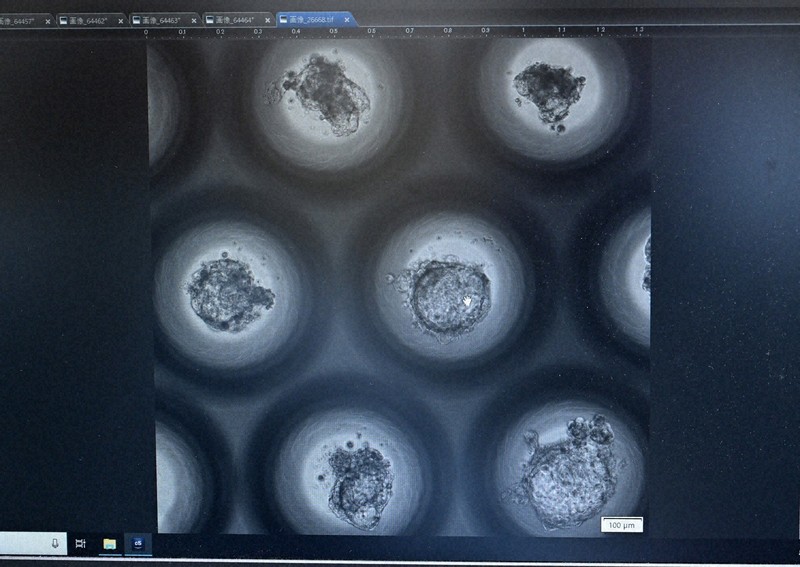800x567 pixels.
Task: Click the image icon on tab 26668.tif
Action: pos(284,19)
